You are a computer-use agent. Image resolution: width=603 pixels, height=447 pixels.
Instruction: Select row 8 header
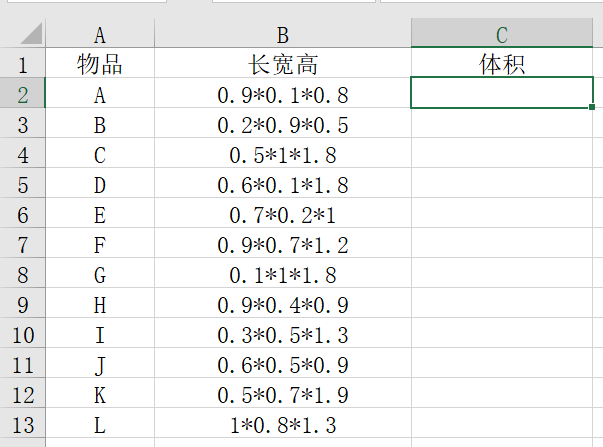pos(23,273)
